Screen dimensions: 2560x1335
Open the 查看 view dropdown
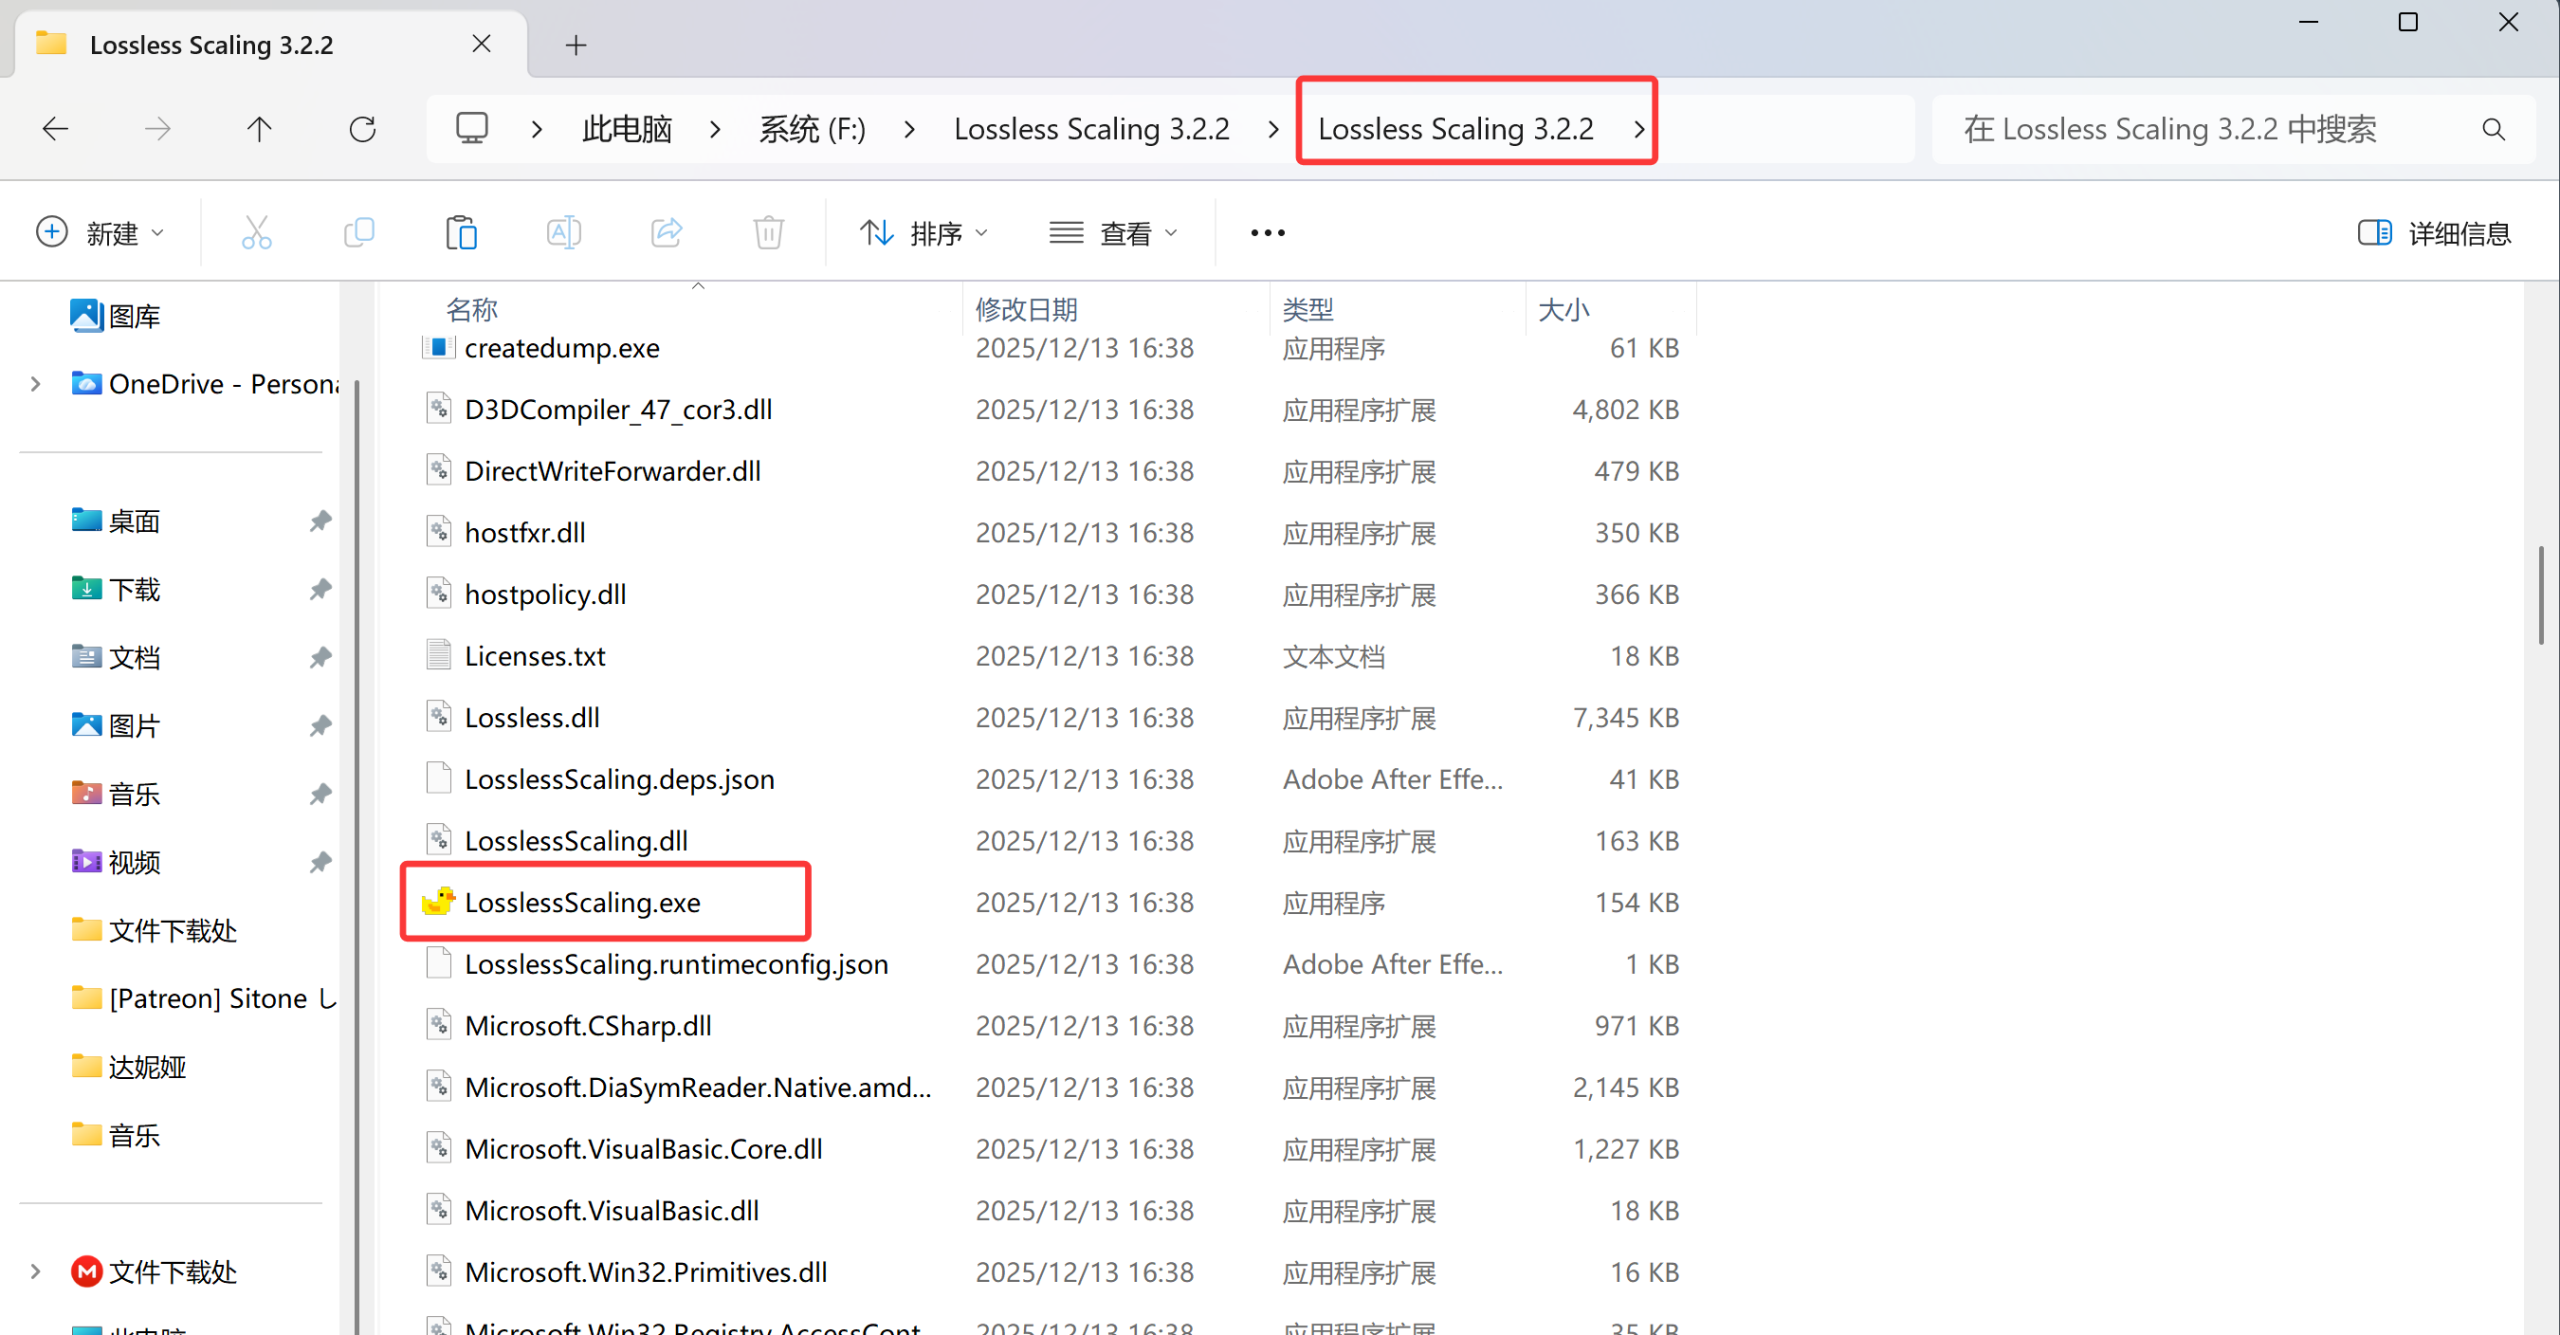pyautogui.click(x=1113, y=233)
